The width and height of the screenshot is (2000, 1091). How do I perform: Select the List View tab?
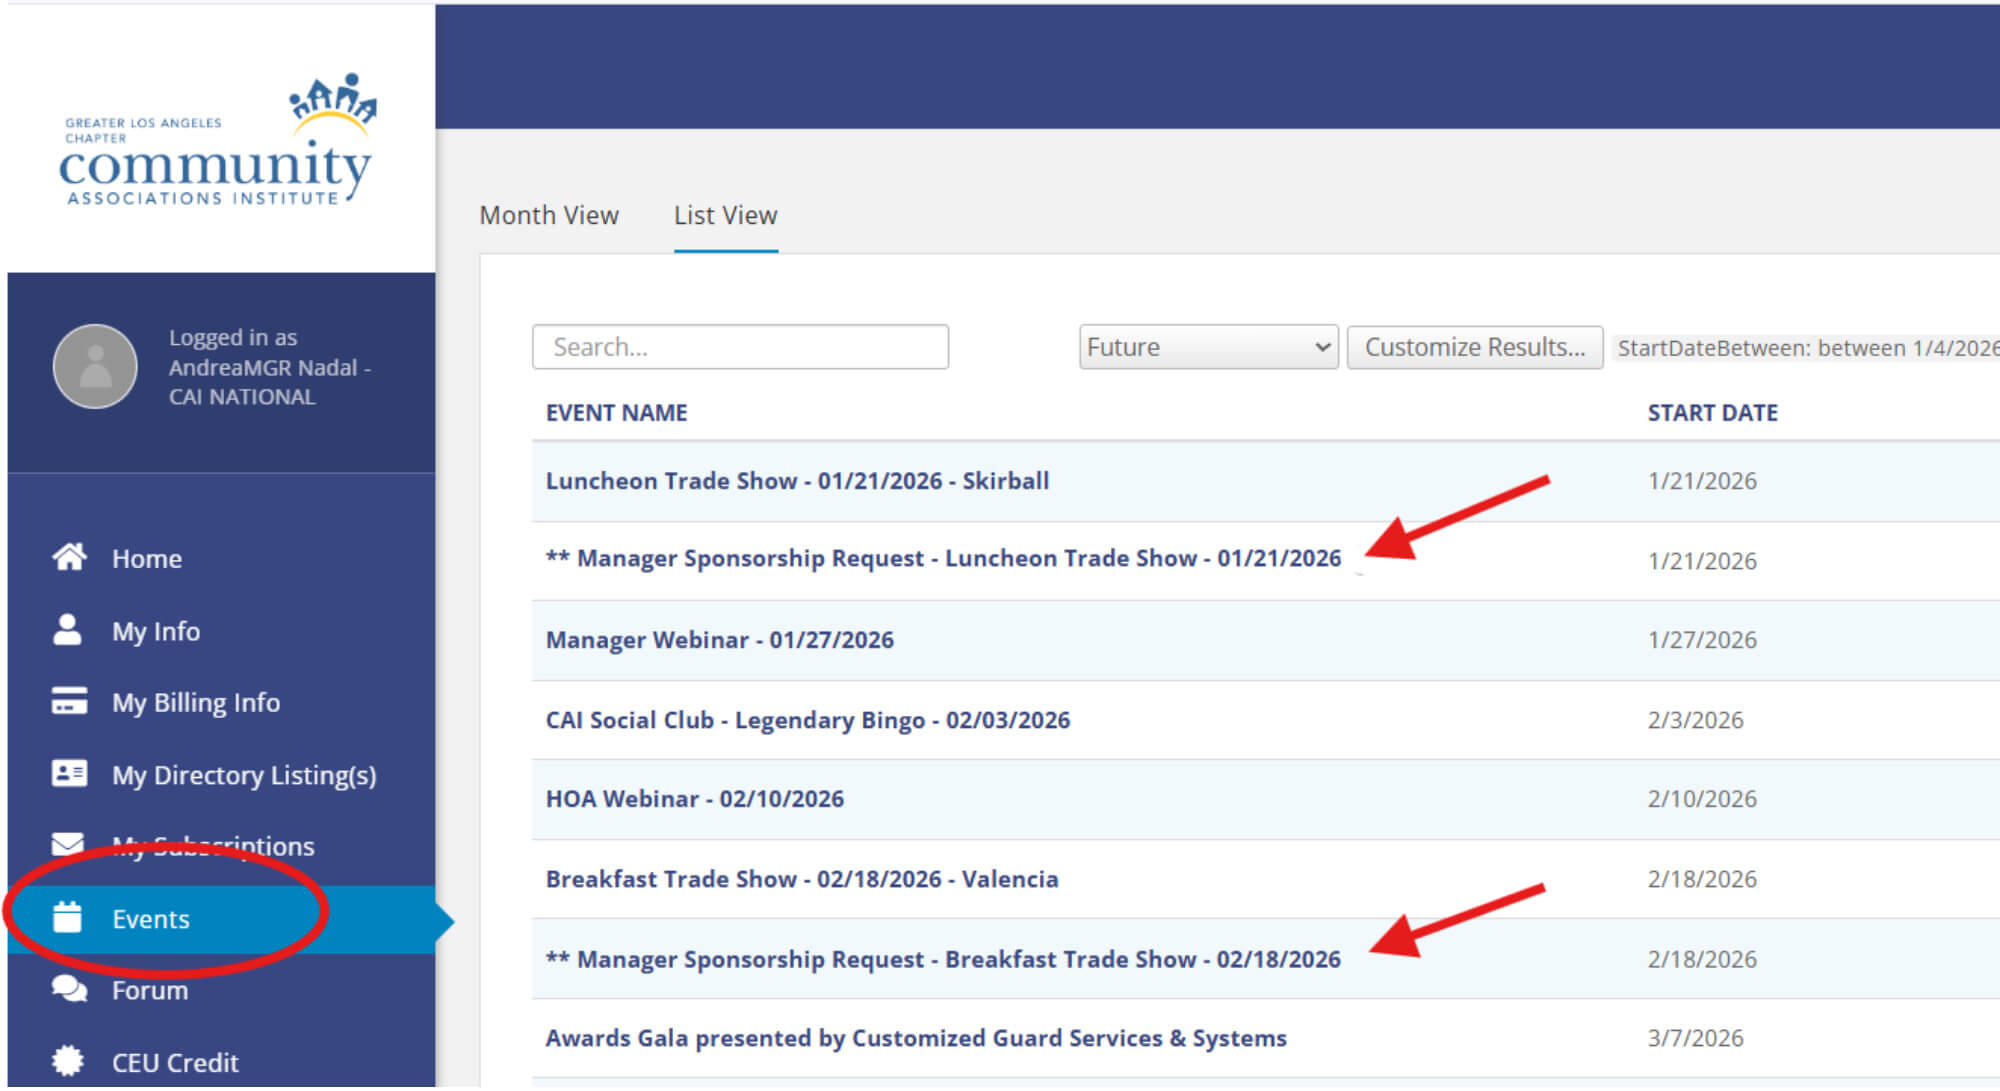[725, 215]
